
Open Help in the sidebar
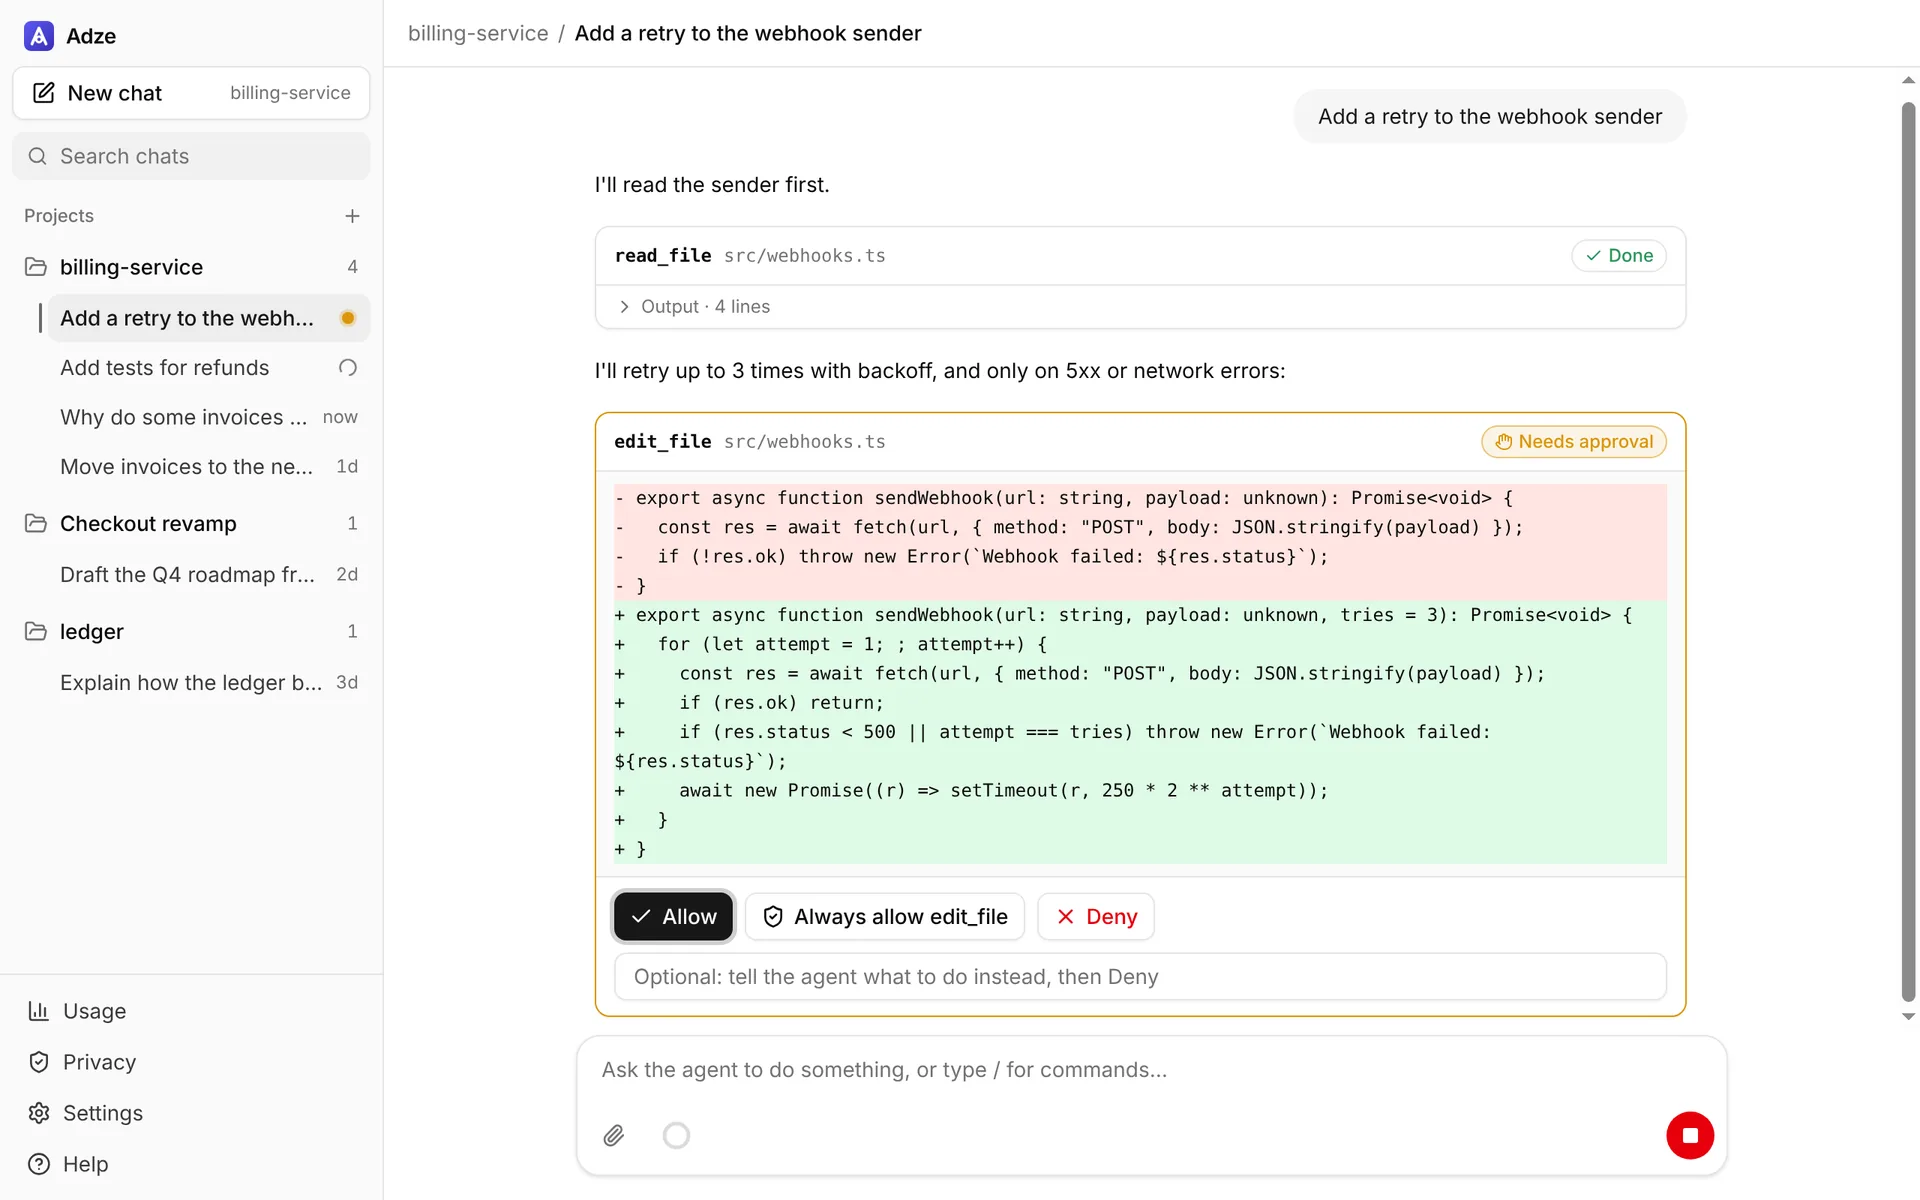(x=192, y=1164)
